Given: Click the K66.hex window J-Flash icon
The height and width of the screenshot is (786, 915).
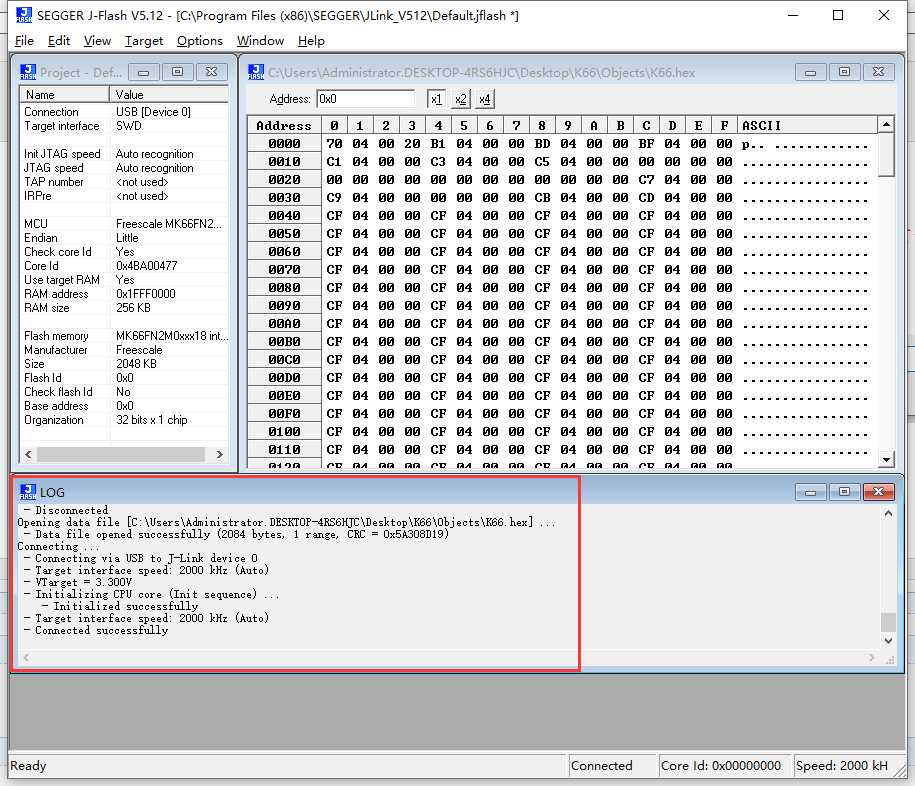Looking at the screenshot, I should click(256, 72).
